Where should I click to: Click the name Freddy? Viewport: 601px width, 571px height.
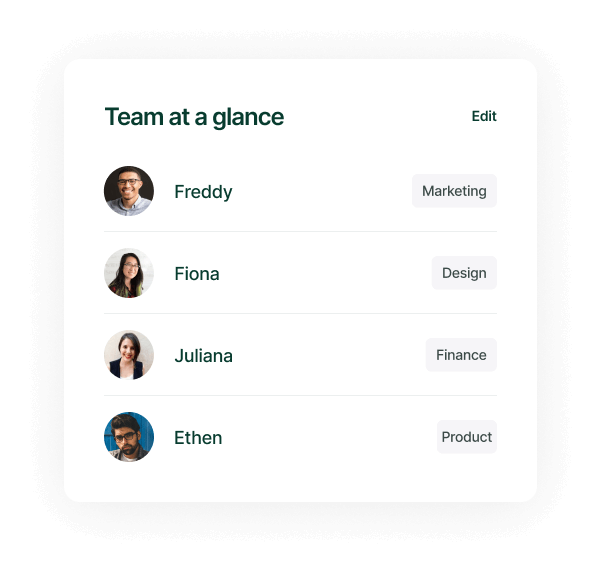pyautogui.click(x=203, y=192)
